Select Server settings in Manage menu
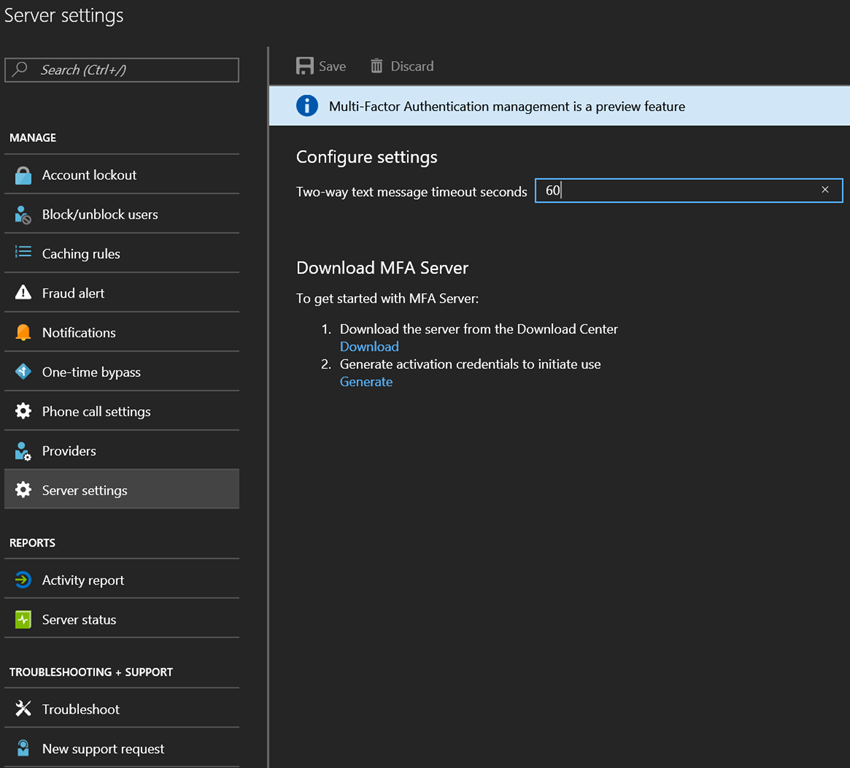Screen dimensions: 850x768 [84, 490]
